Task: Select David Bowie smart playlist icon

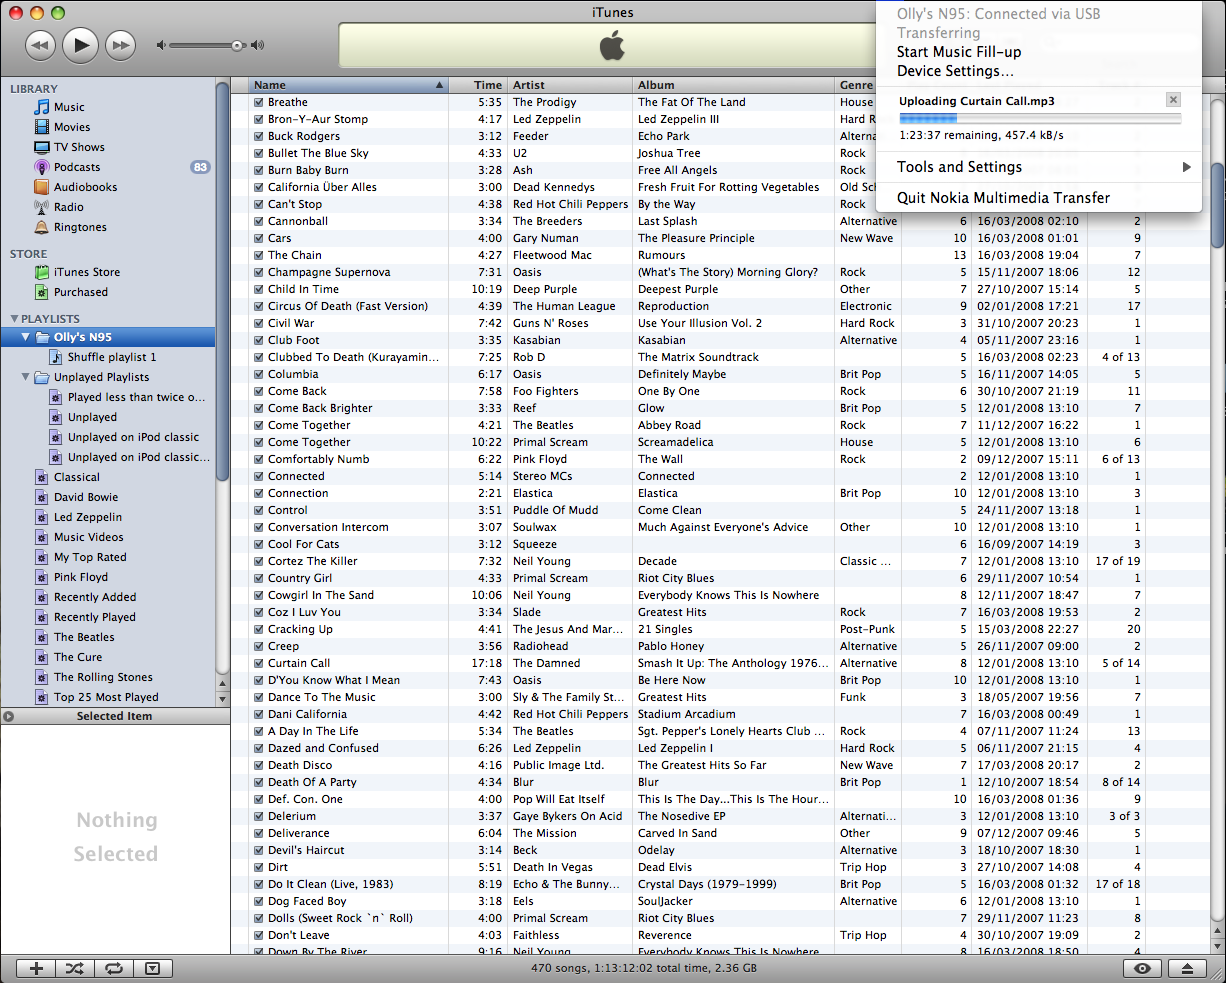Action: click(41, 497)
